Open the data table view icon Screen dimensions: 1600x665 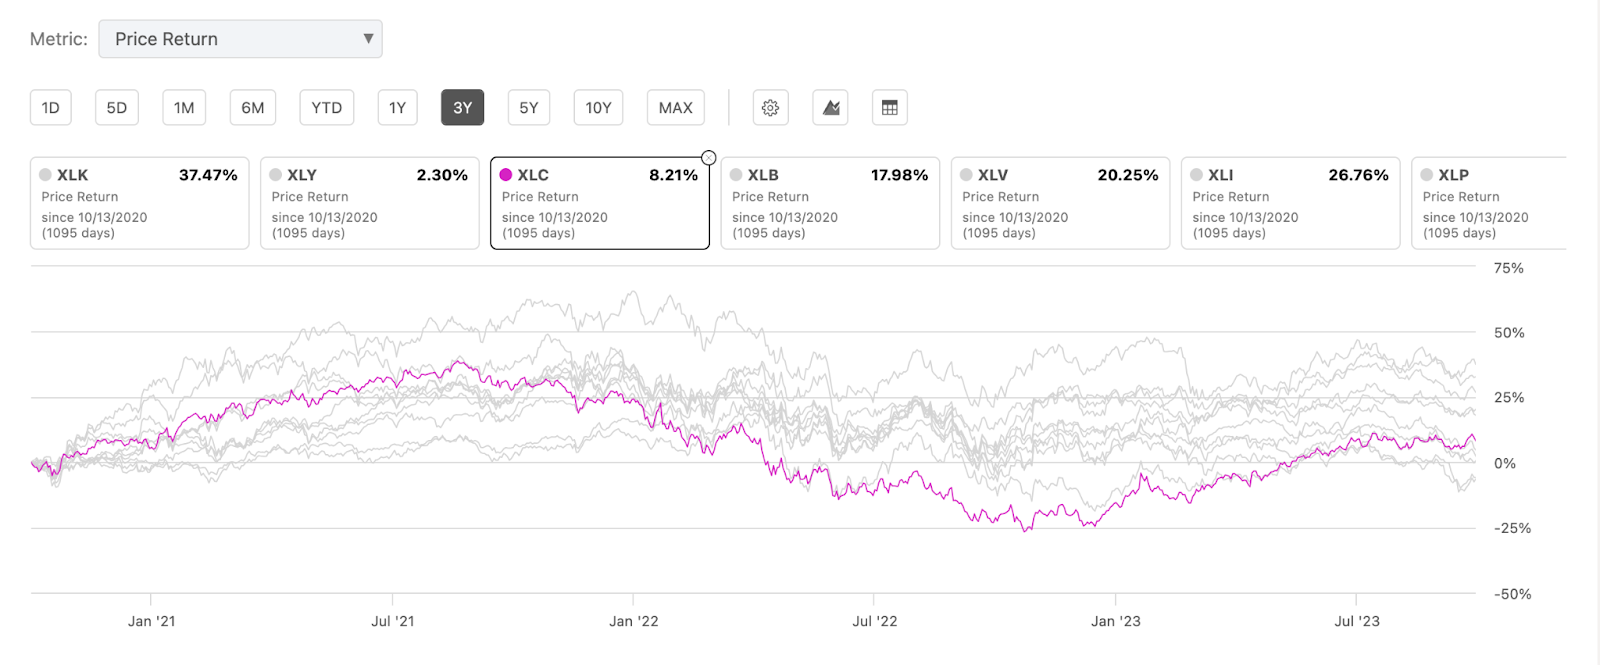(890, 108)
